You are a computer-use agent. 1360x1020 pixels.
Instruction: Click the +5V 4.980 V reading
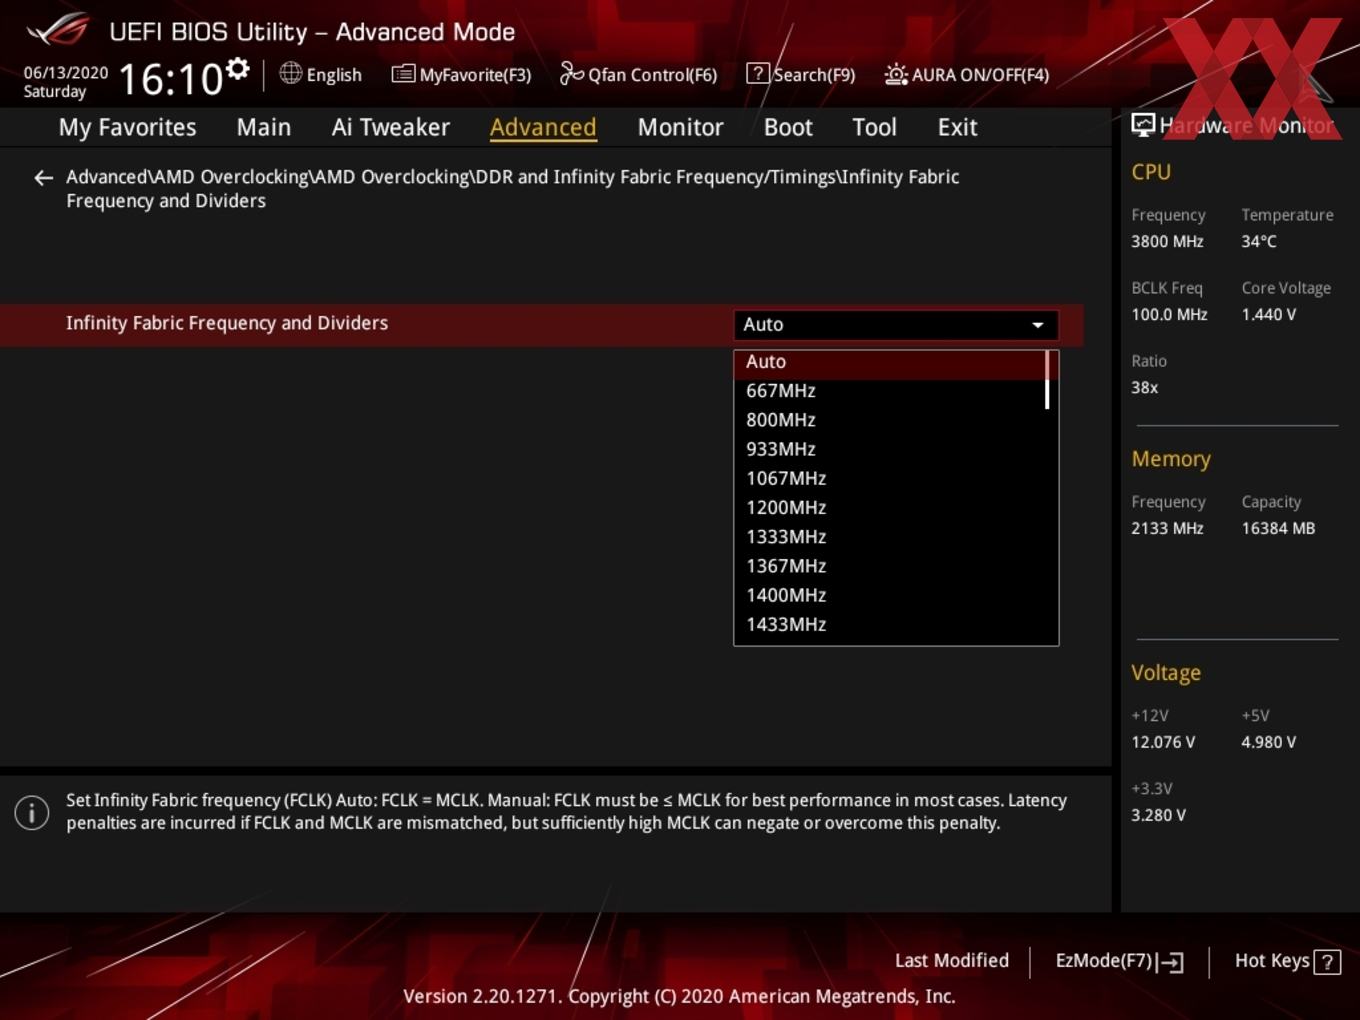click(1269, 742)
